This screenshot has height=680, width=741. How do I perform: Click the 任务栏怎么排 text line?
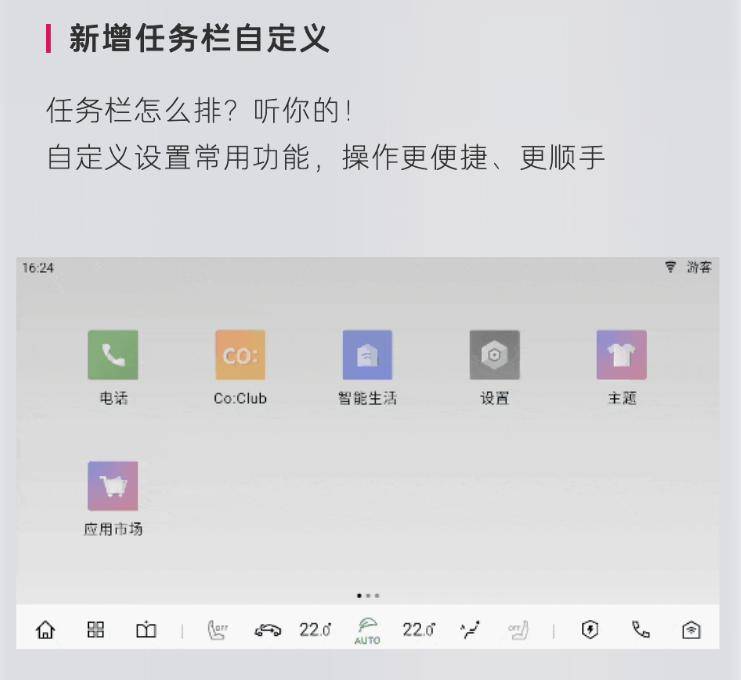pos(198,111)
